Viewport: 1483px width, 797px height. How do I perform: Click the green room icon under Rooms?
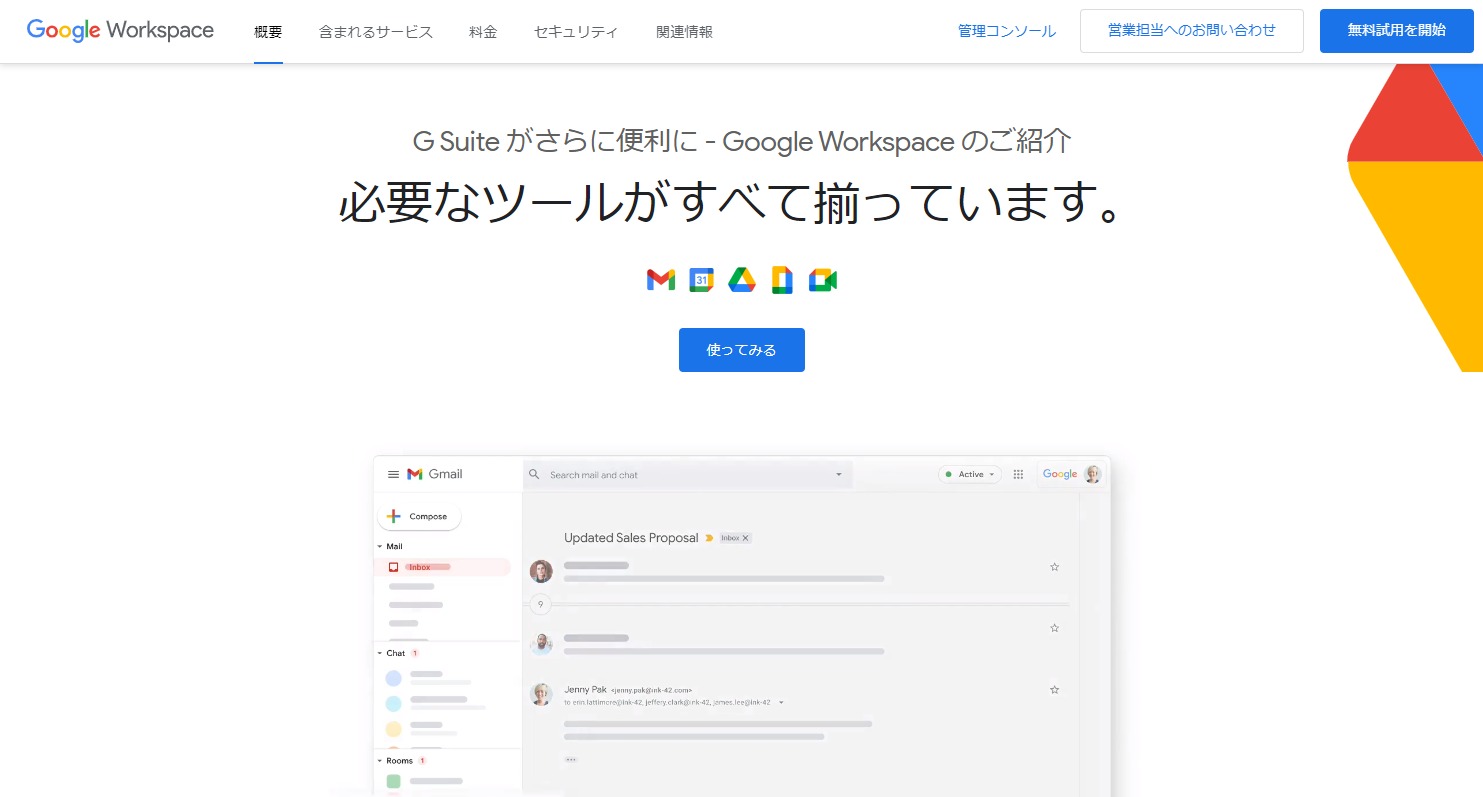(x=393, y=781)
